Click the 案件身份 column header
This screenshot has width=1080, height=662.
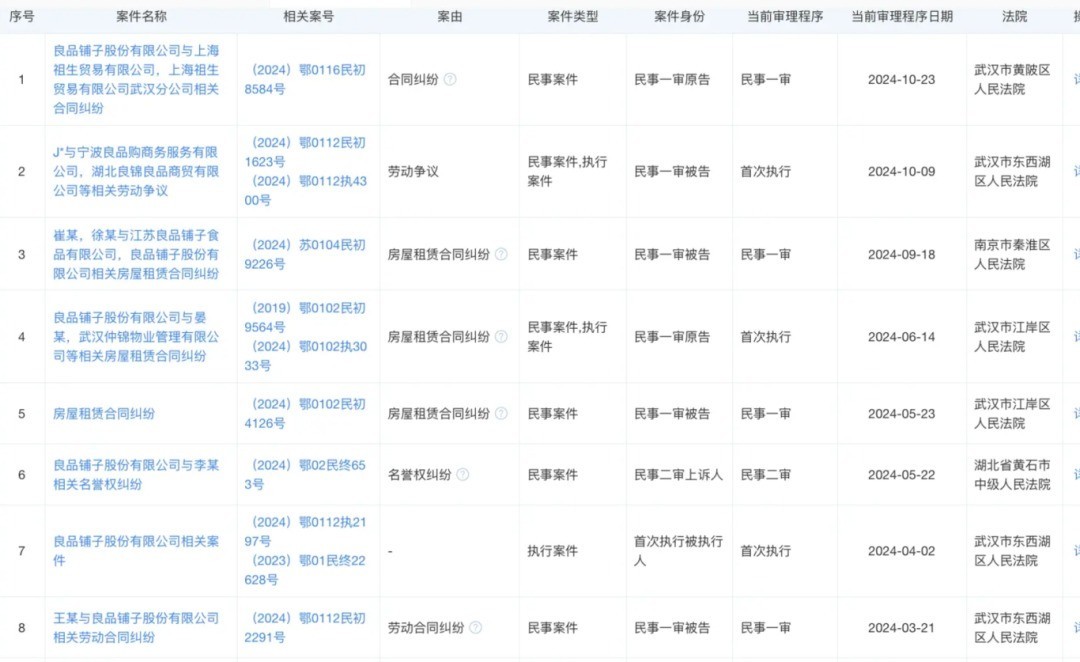pyautogui.click(x=680, y=17)
